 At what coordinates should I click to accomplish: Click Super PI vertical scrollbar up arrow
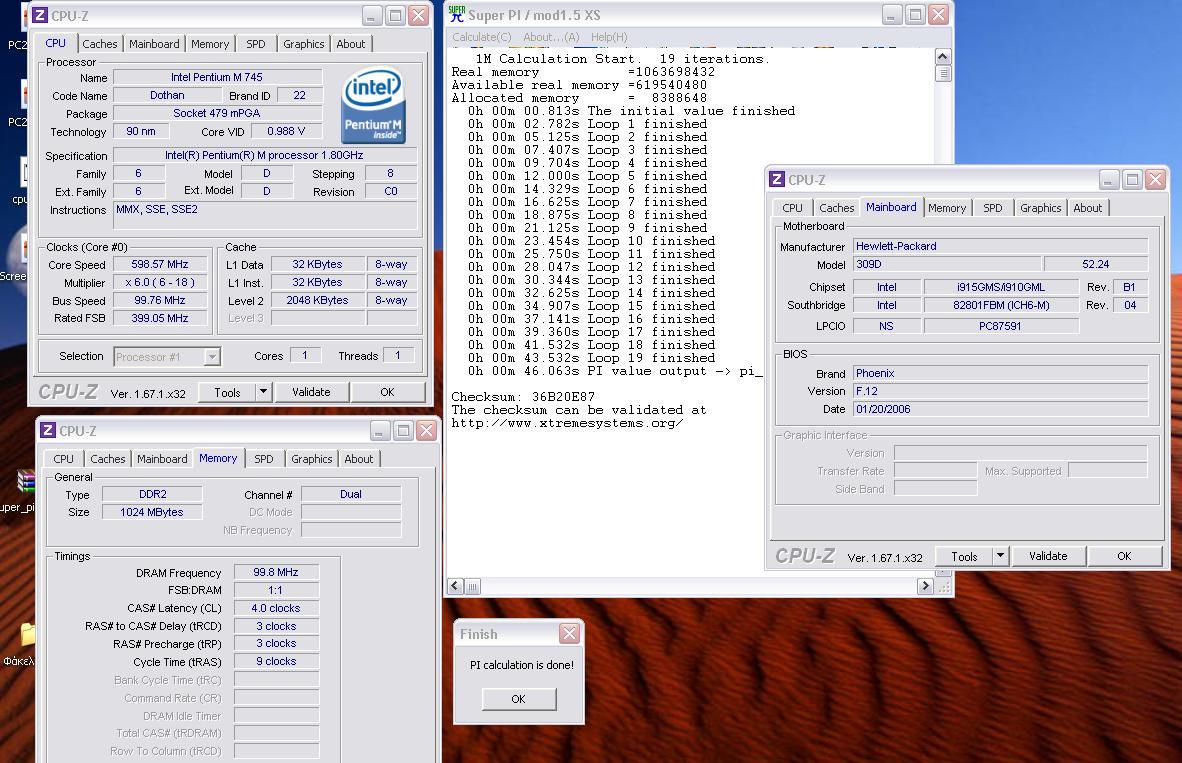click(x=943, y=57)
